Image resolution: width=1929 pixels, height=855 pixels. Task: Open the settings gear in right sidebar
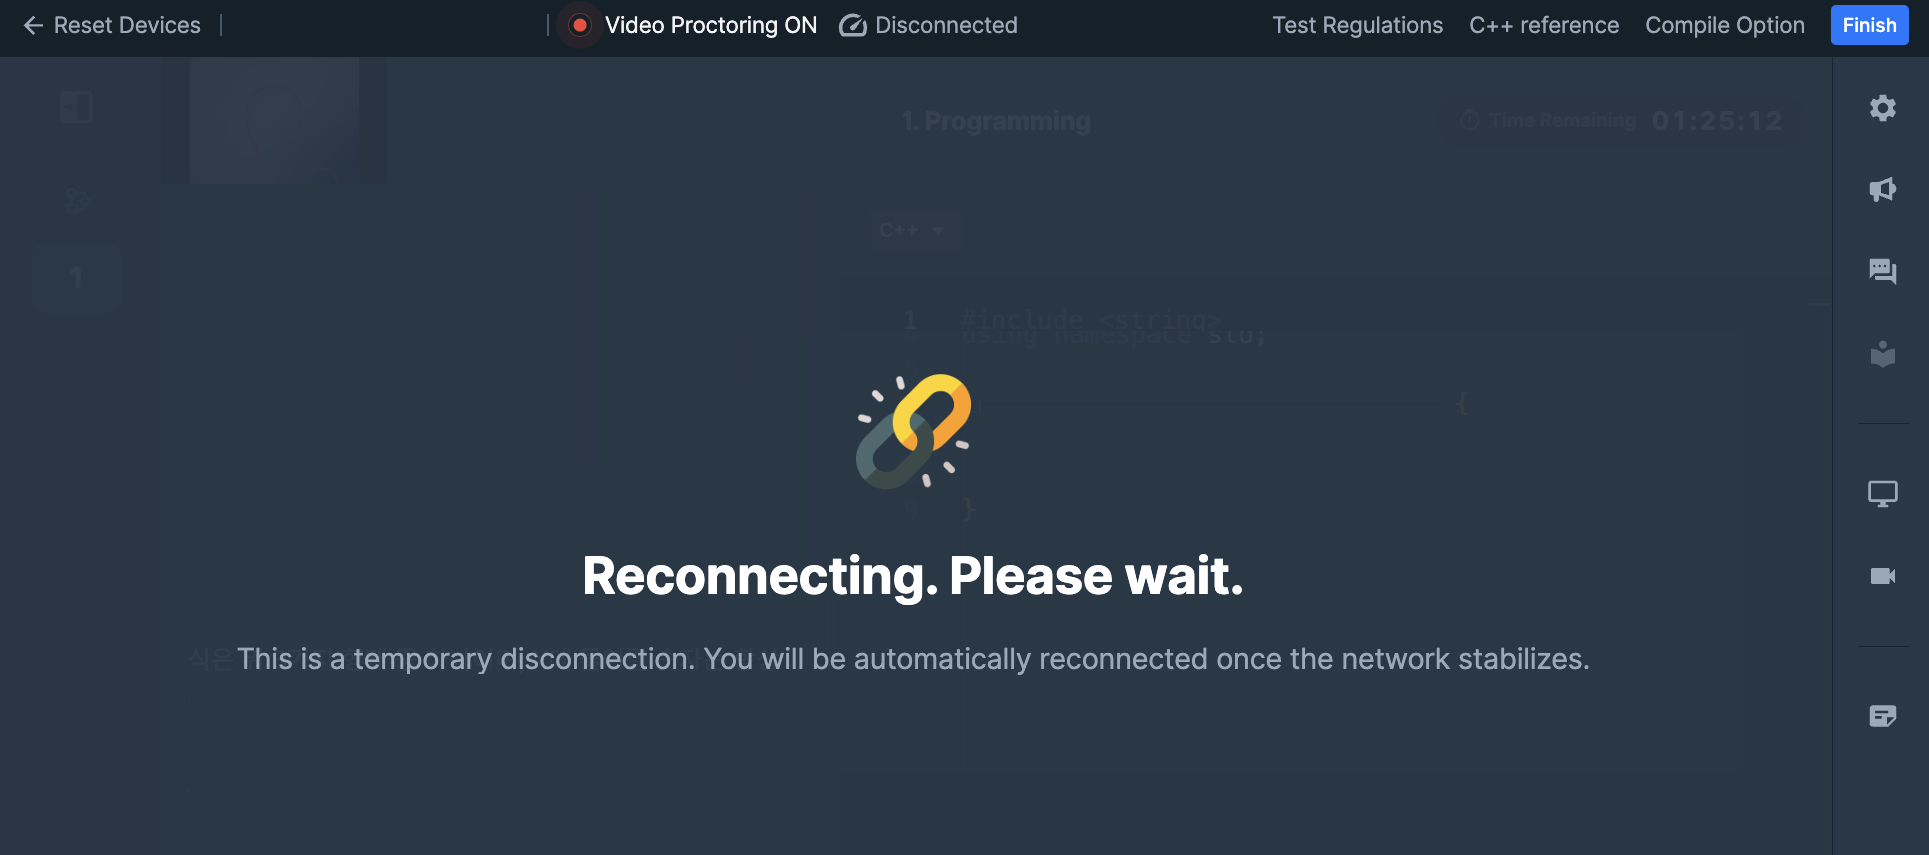point(1883,108)
